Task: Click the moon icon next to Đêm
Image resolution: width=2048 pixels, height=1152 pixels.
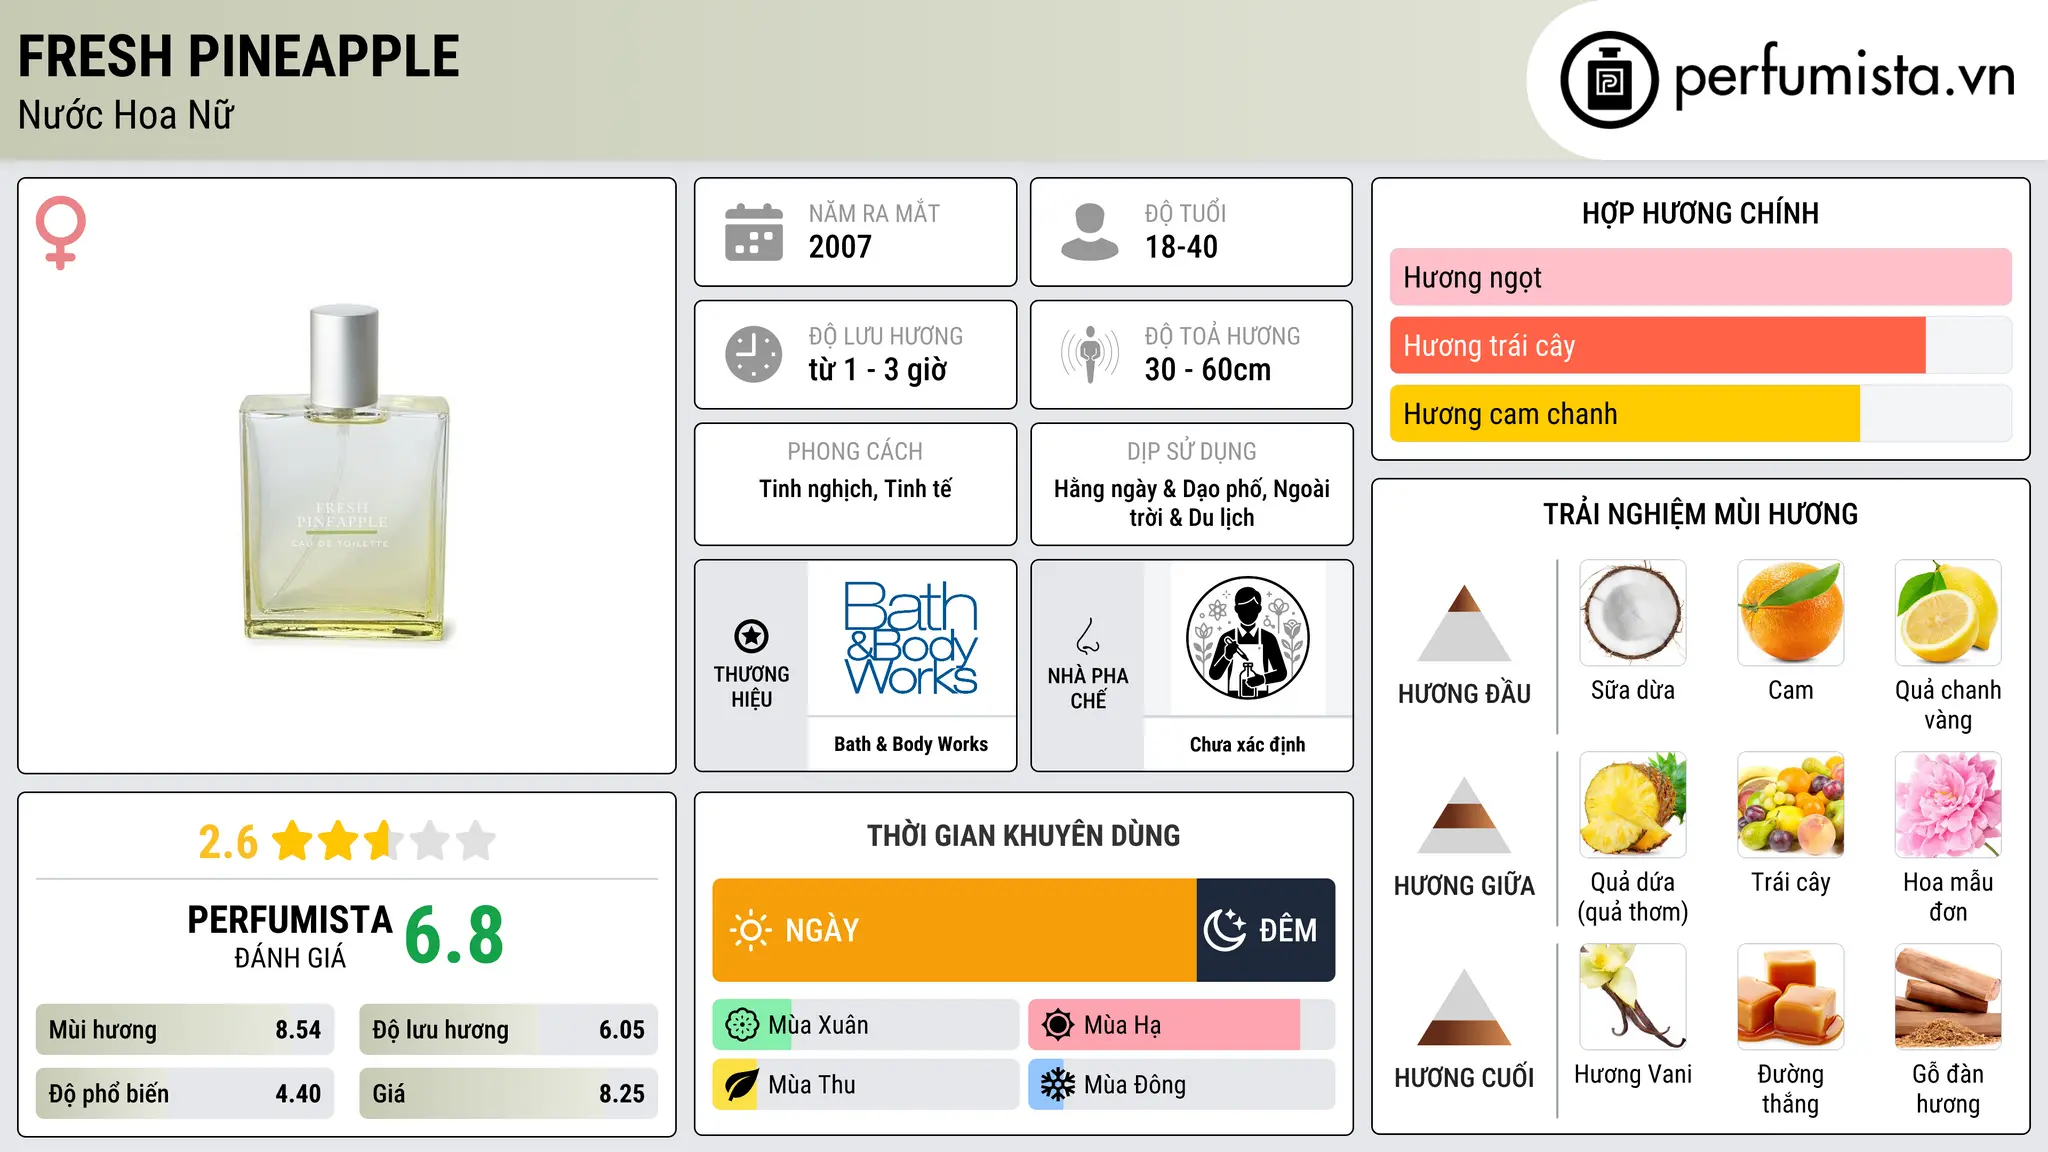Action: [x=1225, y=930]
